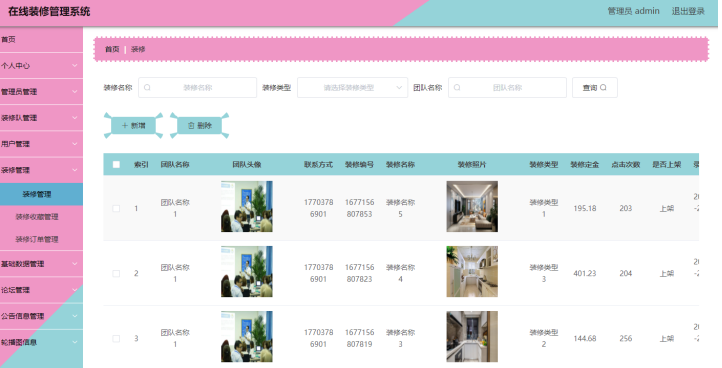Viewport: 722px width, 368px height.
Task: Click the decoration number 1677156807853
Action: pos(359,208)
